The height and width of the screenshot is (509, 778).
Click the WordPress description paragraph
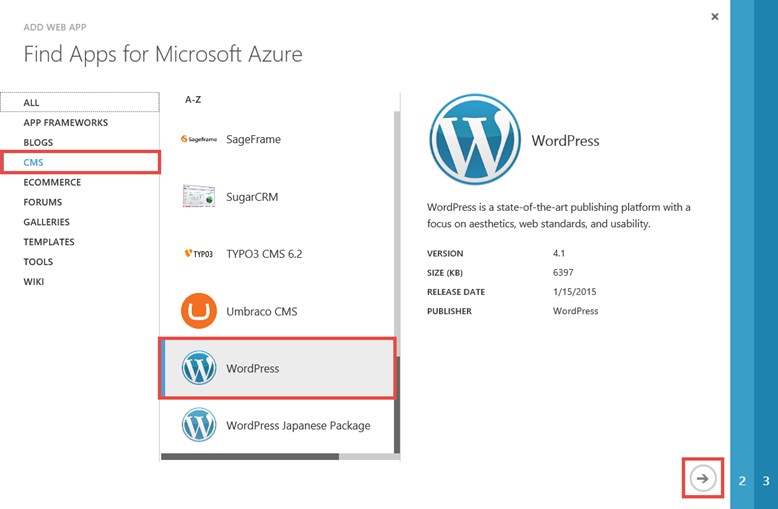coord(559,215)
